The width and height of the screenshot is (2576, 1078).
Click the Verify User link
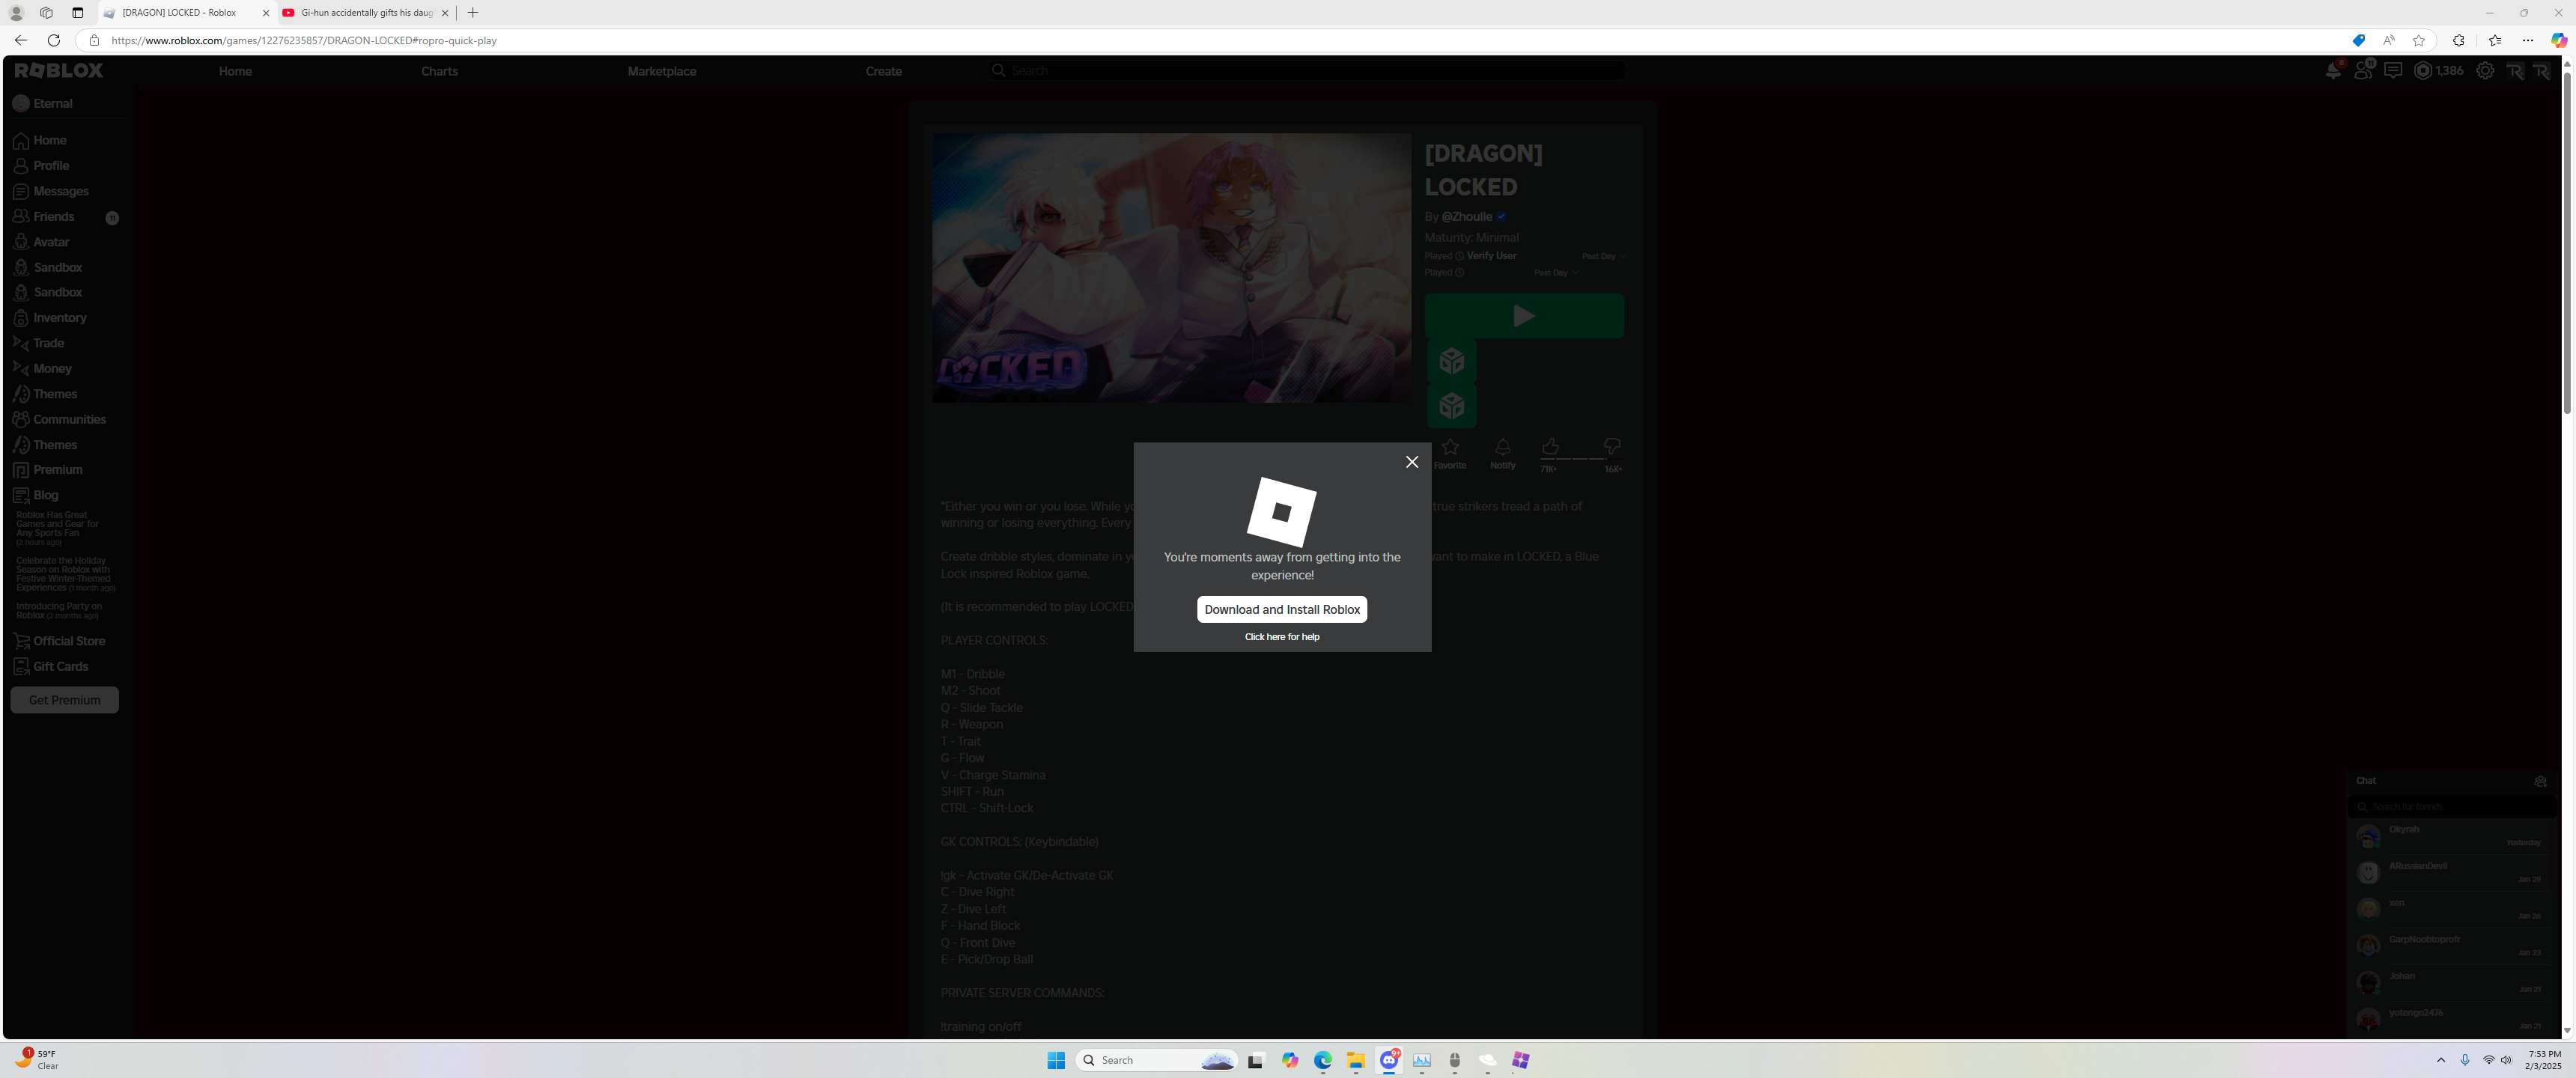[x=1491, y=256]
